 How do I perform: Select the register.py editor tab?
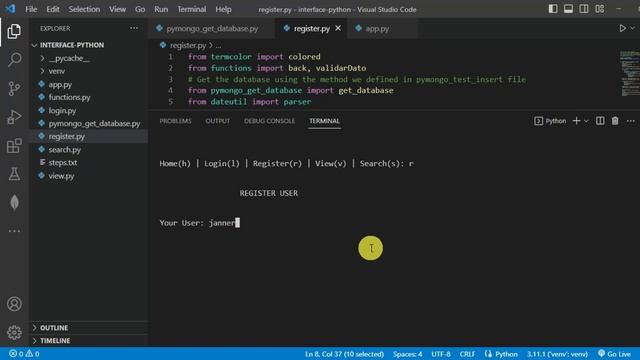[311, 29]
